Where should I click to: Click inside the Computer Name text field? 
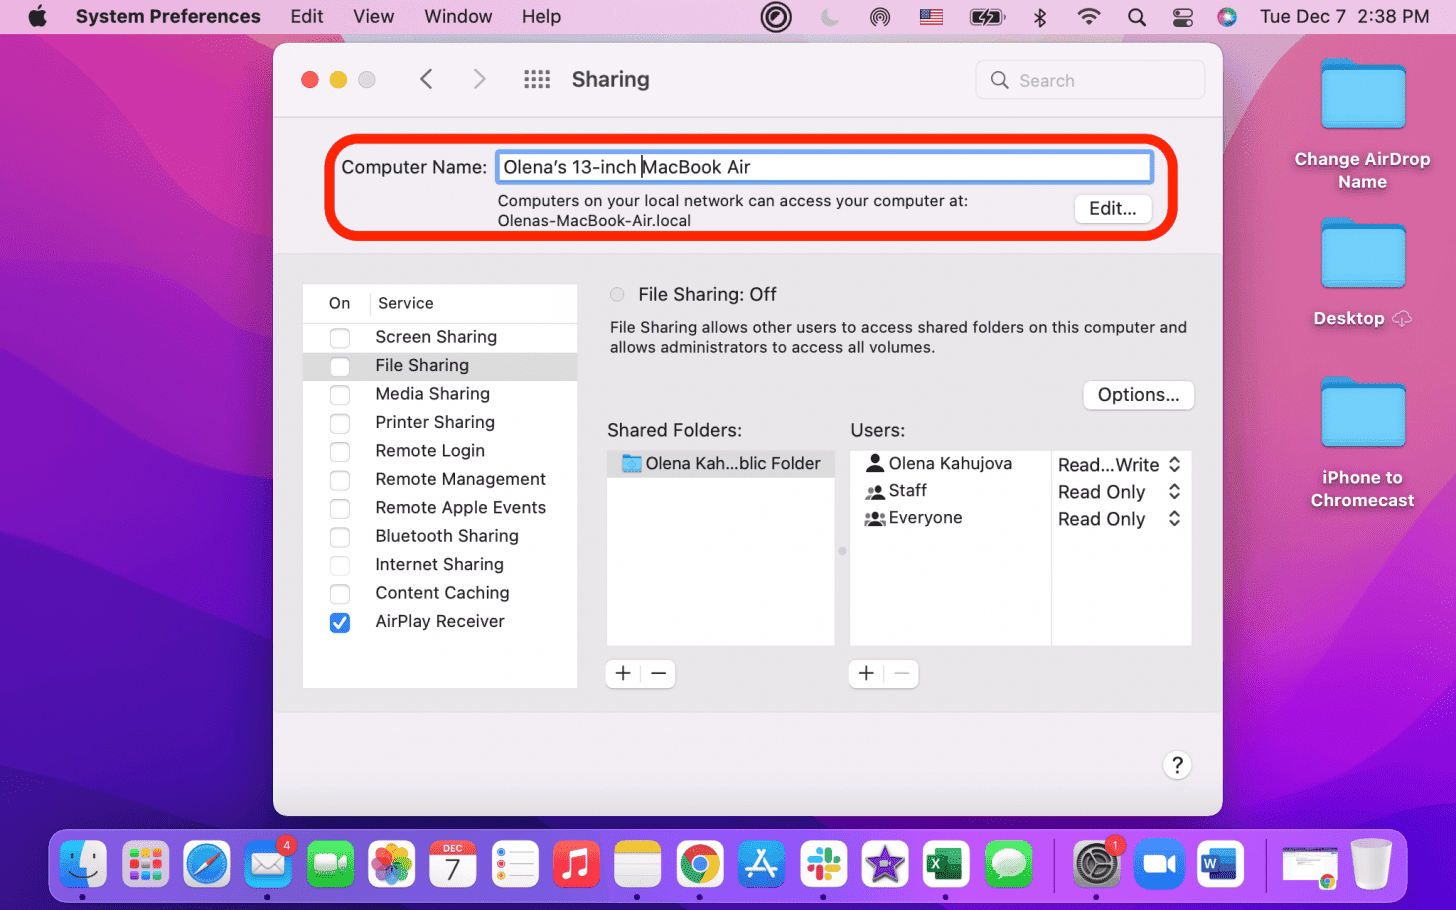coord(824,166)
